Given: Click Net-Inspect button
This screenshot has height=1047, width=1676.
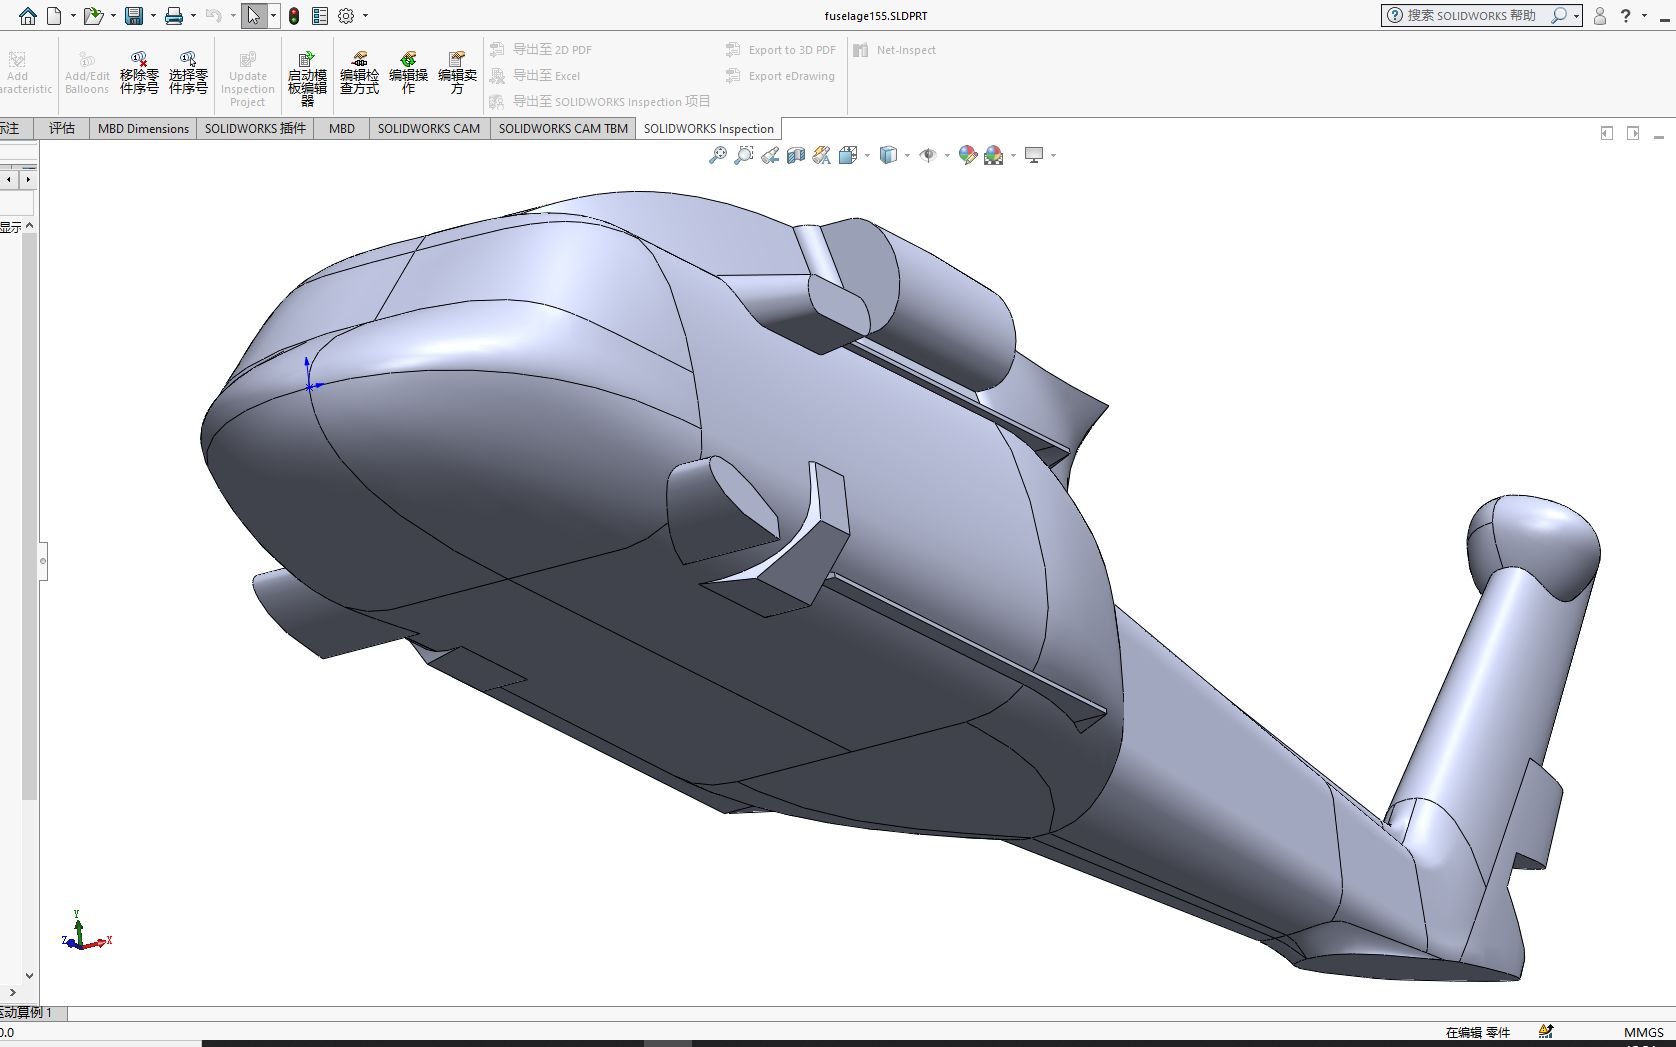Looking at the screenshot, I should tap(895, 49).
